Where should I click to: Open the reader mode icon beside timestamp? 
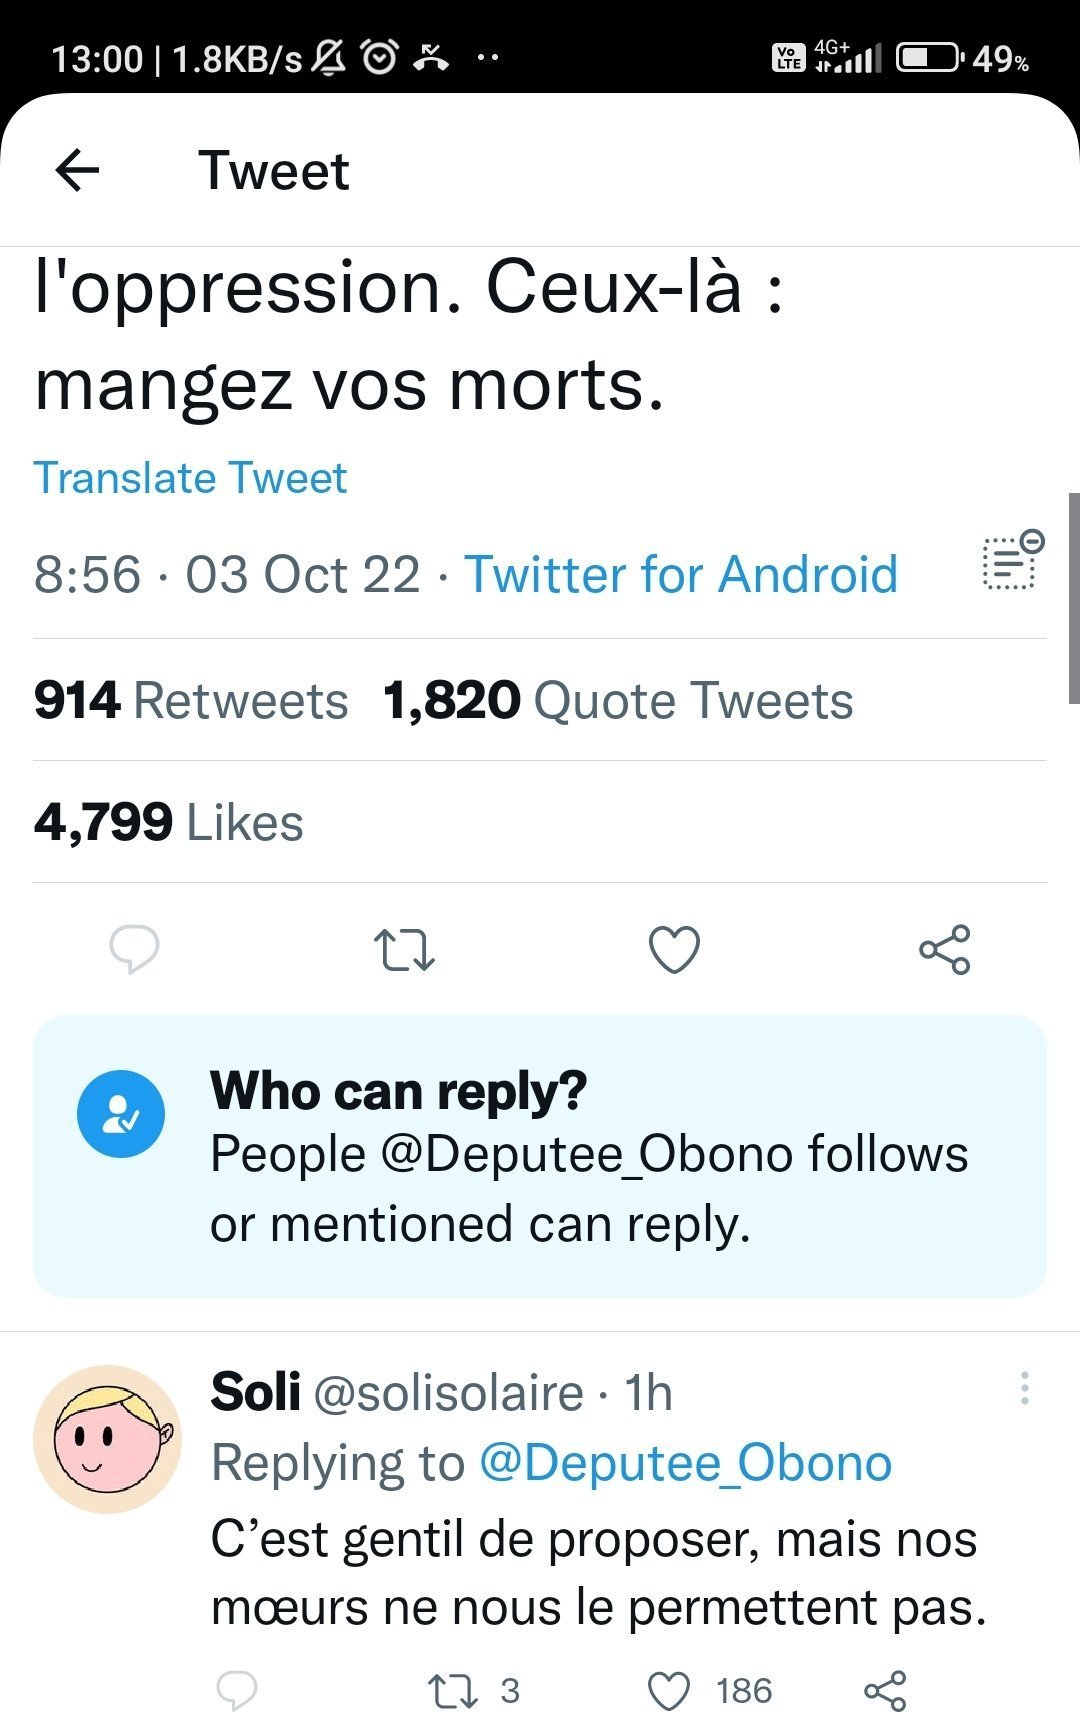[x=1012, y=561]
